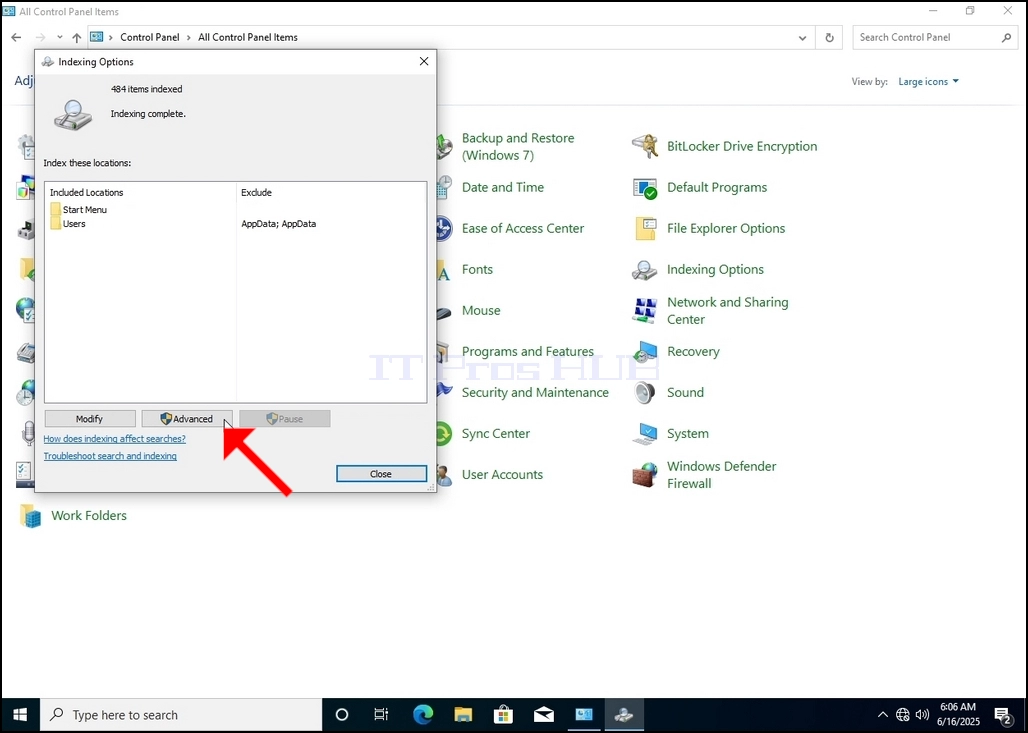Open File Explorer from taskbar
The width and height of the screenshot is (1028, 733).
(x=464, y=715)
